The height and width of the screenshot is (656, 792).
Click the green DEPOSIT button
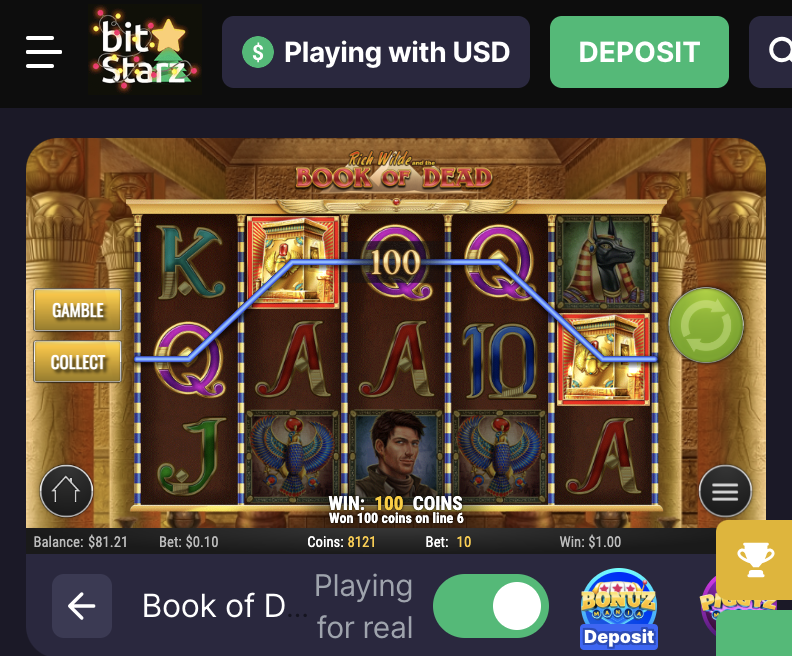point(639,52)
